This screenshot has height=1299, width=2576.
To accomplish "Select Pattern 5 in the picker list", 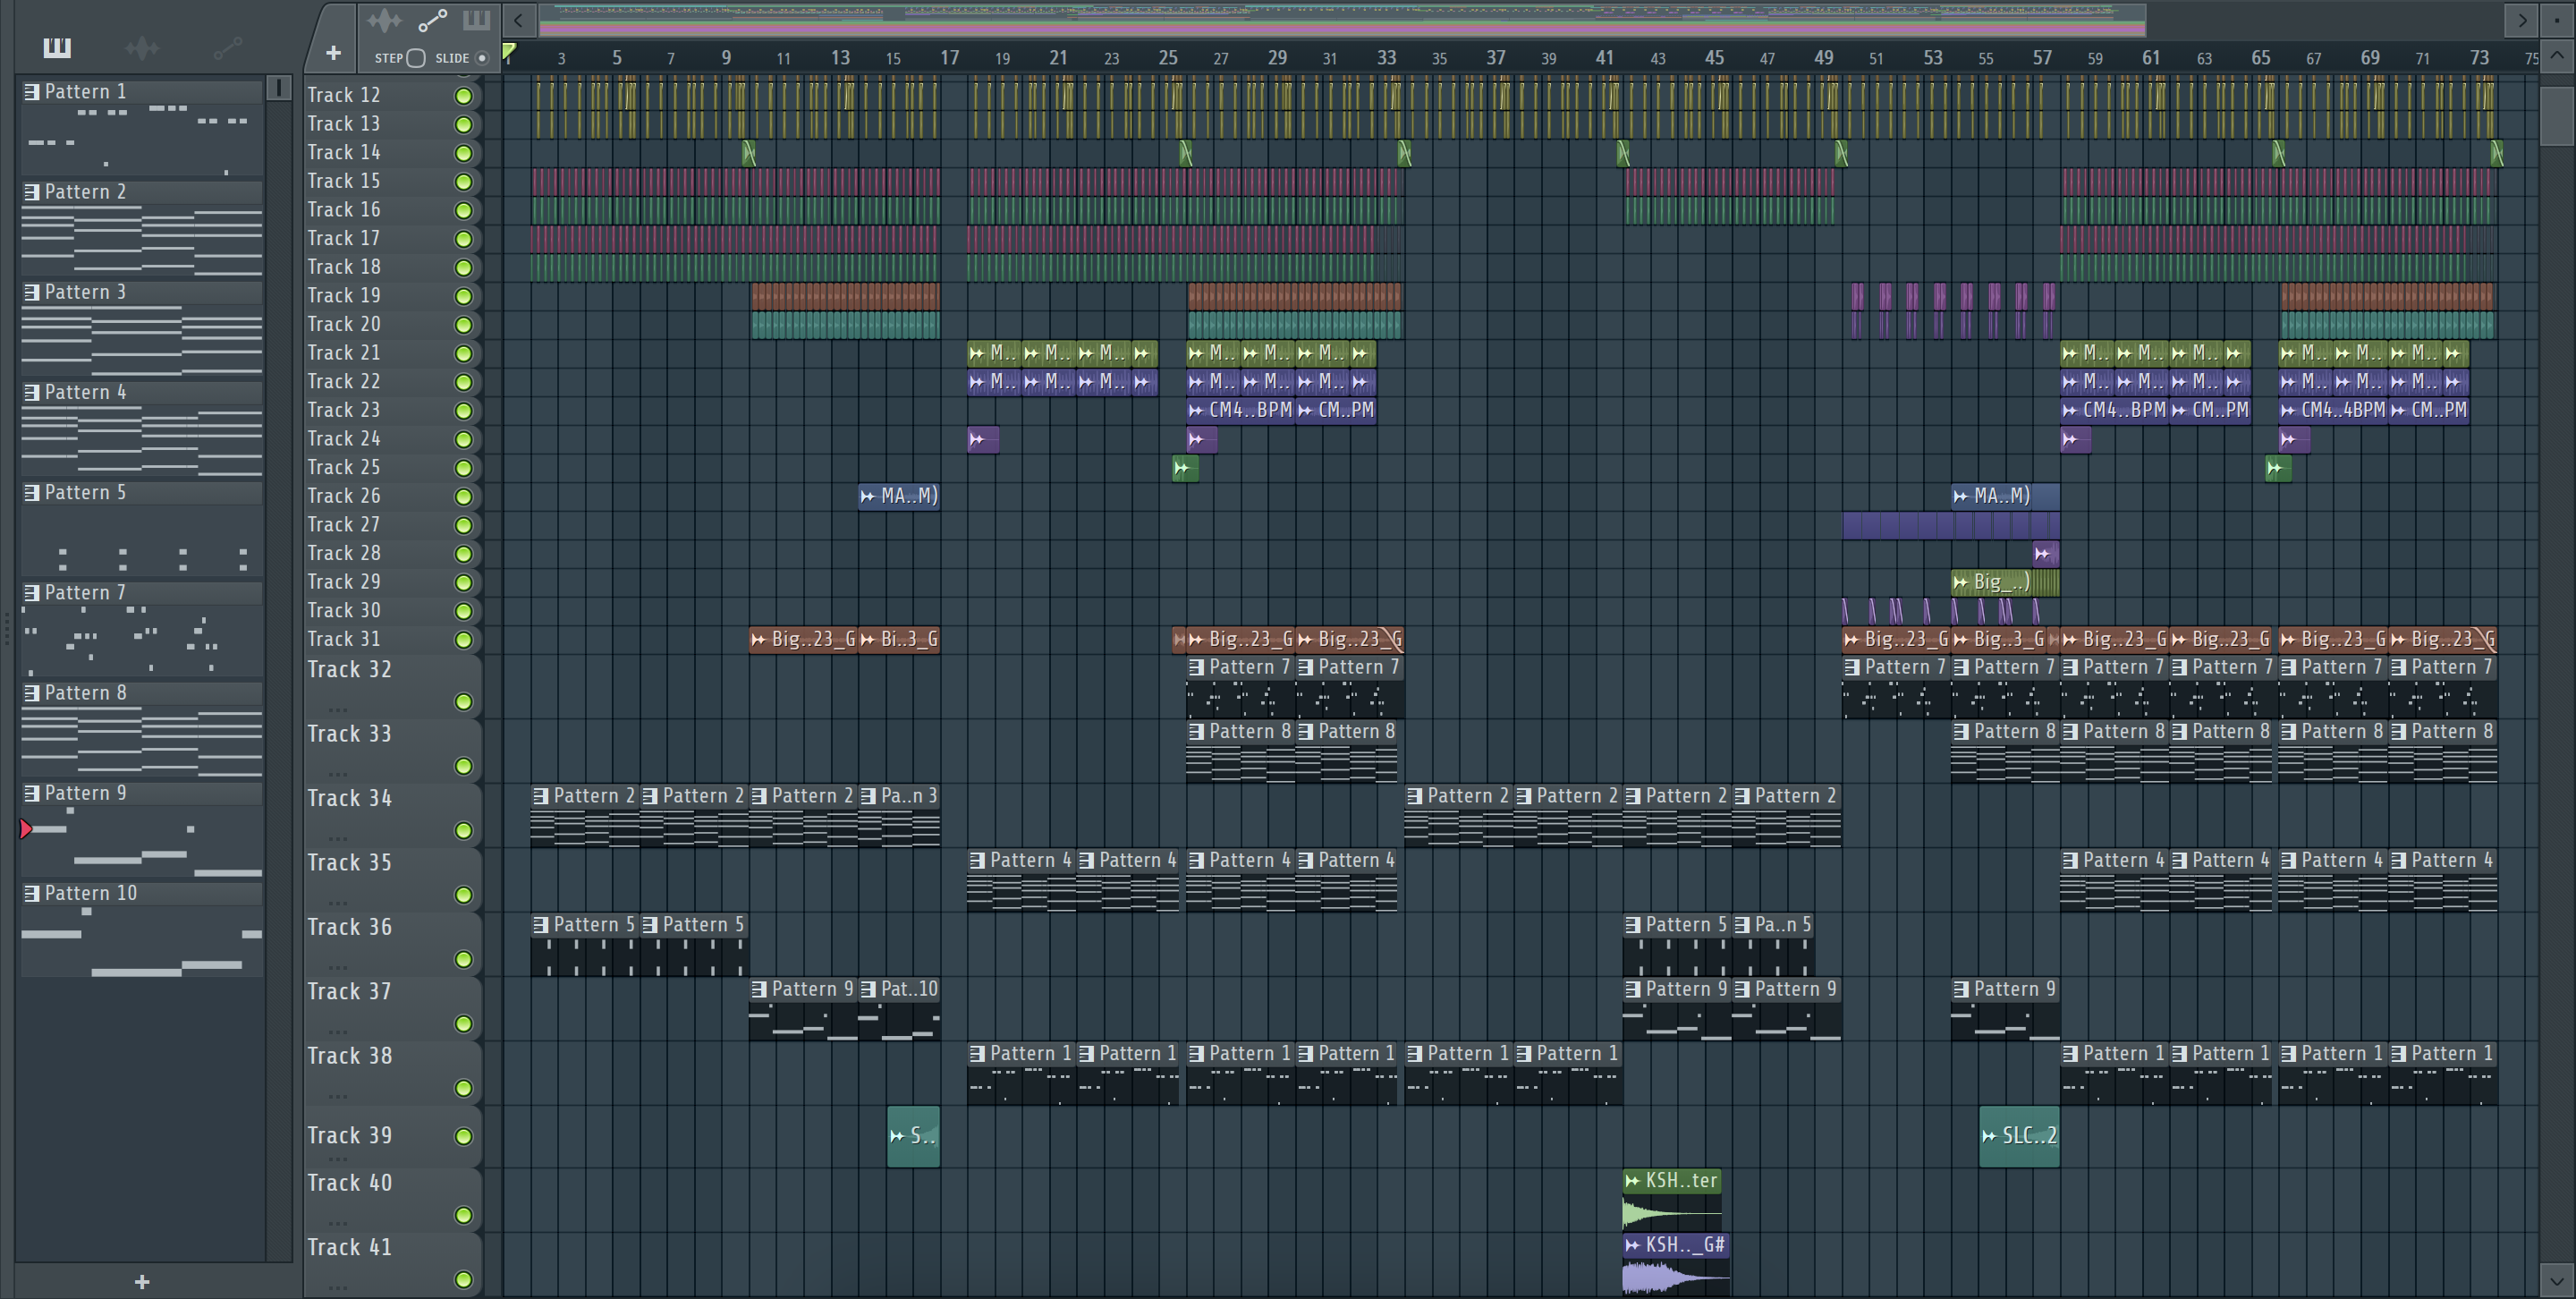I will tap(85, 493).
